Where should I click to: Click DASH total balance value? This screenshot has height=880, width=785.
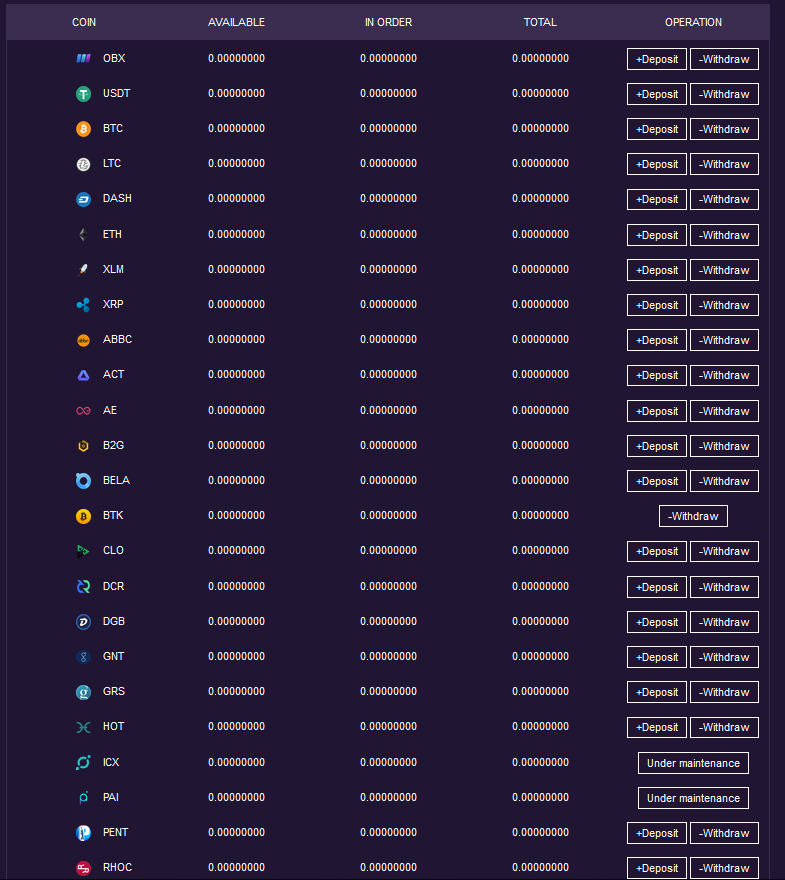tap(540, 199)
